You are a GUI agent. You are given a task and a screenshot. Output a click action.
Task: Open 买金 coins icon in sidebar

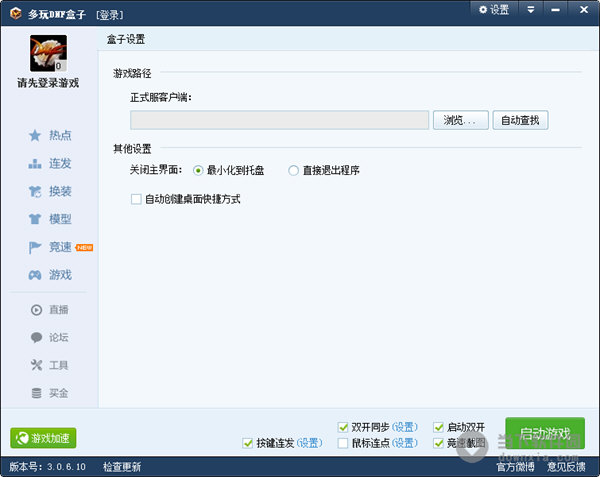click(x=36, y=393)
